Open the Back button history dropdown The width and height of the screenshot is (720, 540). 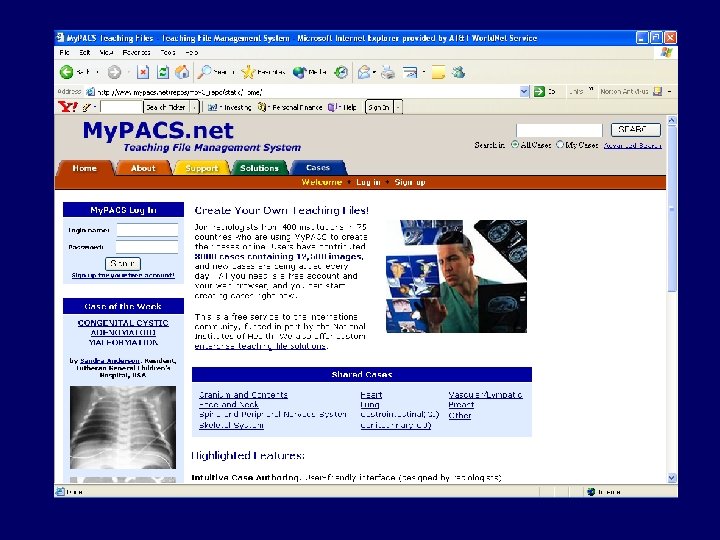(x=98, y=72)
